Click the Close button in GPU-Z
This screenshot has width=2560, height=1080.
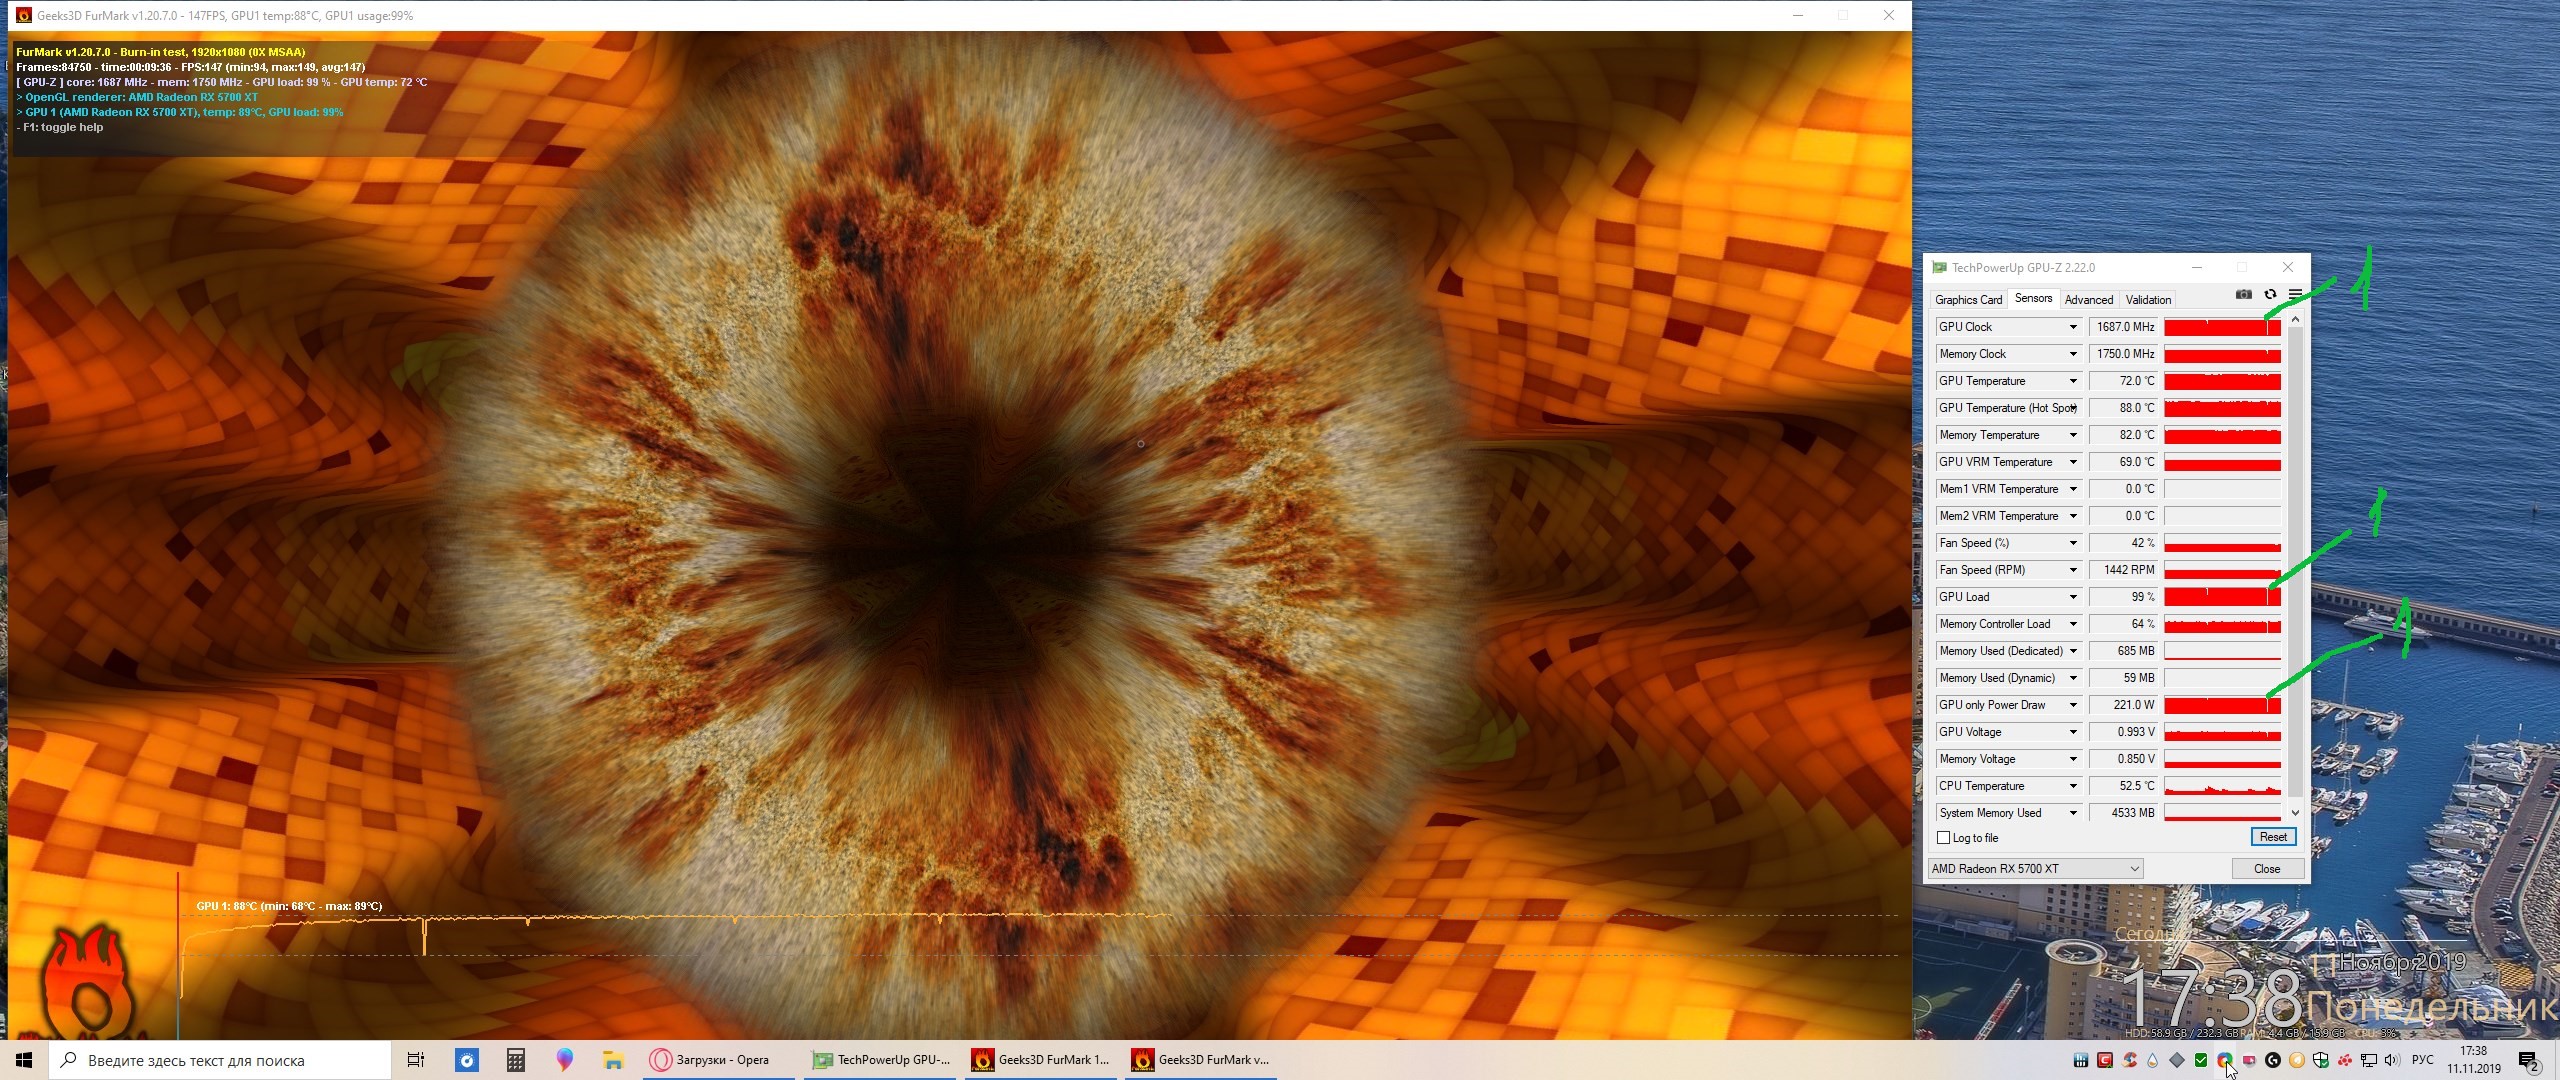[2266, 868]
